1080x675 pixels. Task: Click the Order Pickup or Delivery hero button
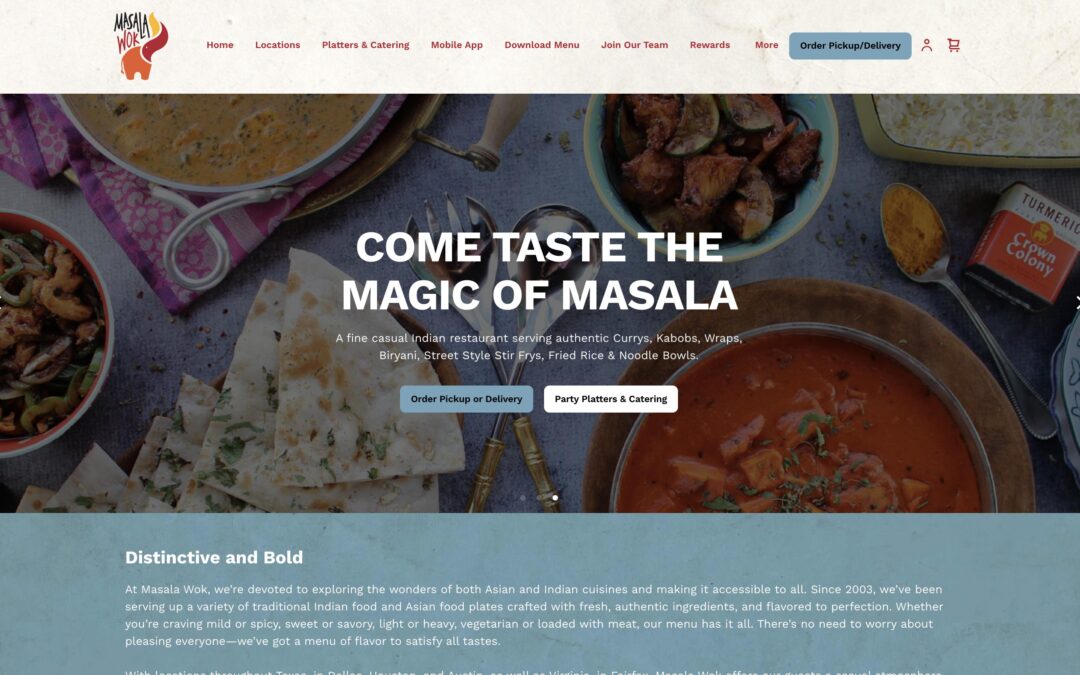[x=466, y=399]
